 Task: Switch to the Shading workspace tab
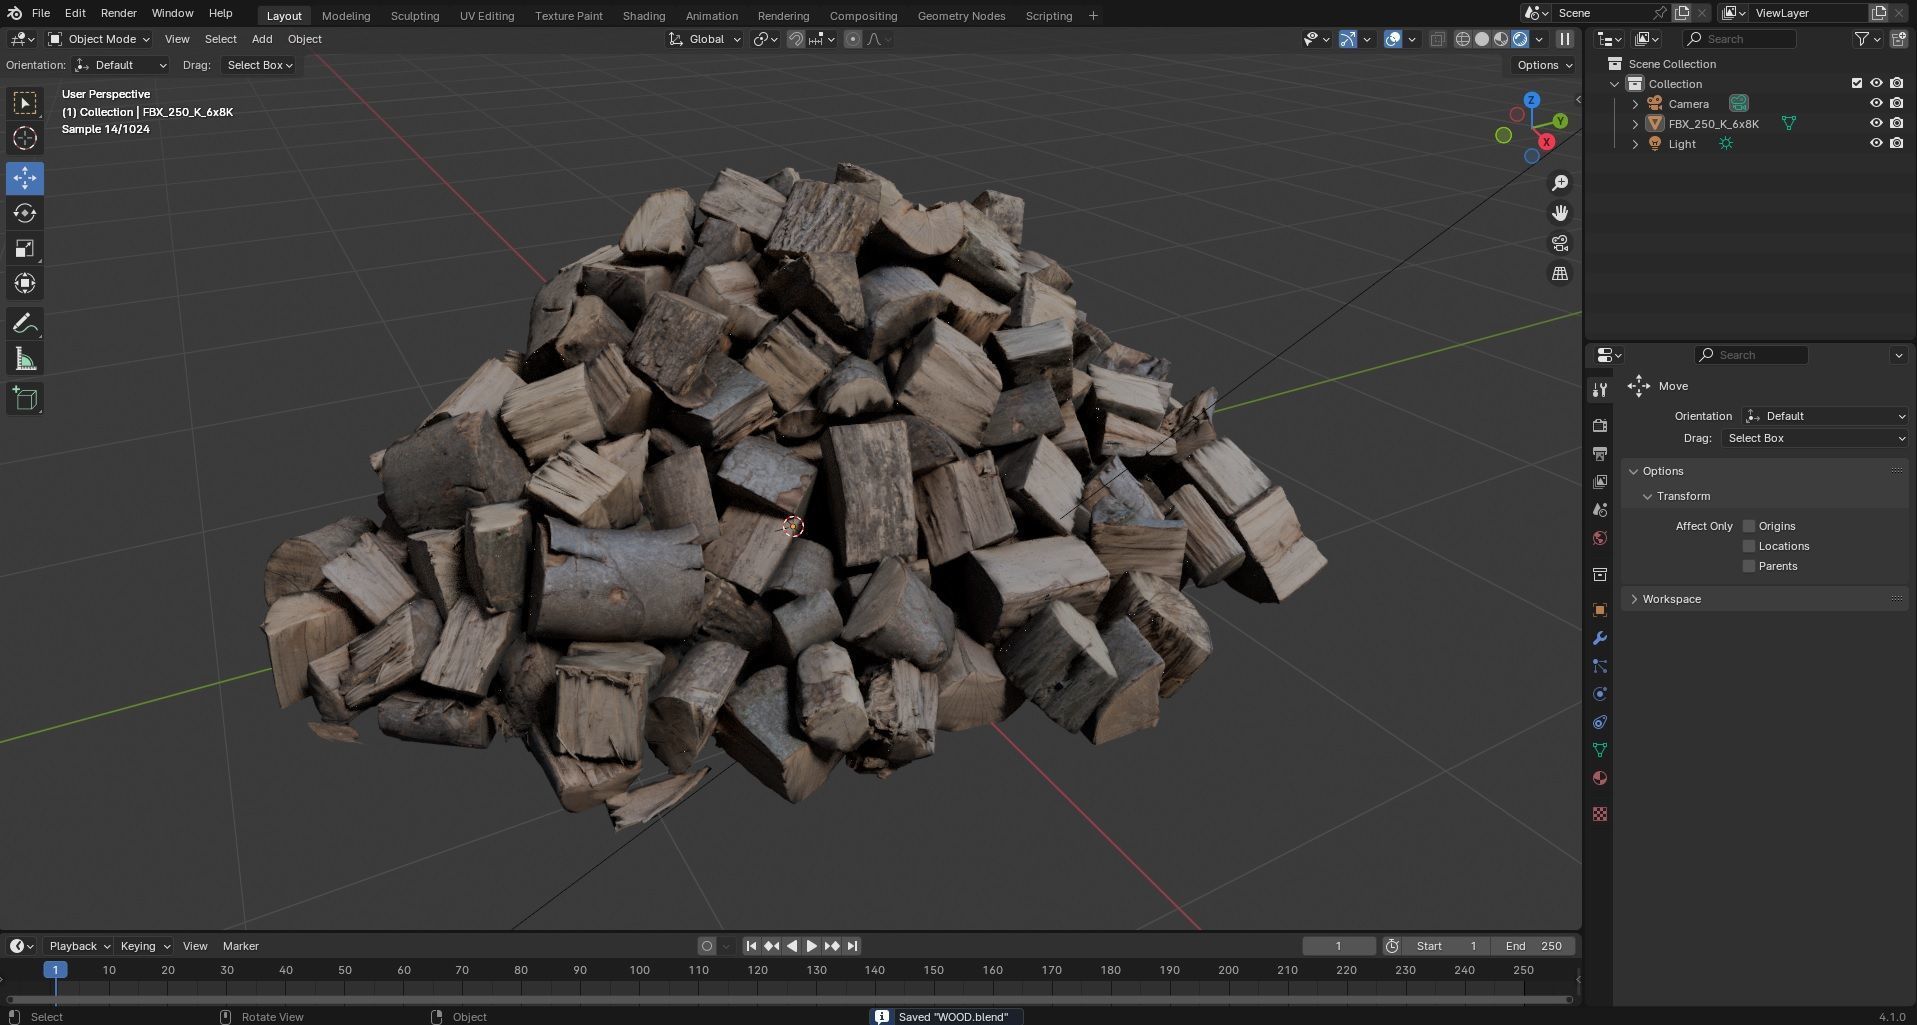tap(644, 16)
